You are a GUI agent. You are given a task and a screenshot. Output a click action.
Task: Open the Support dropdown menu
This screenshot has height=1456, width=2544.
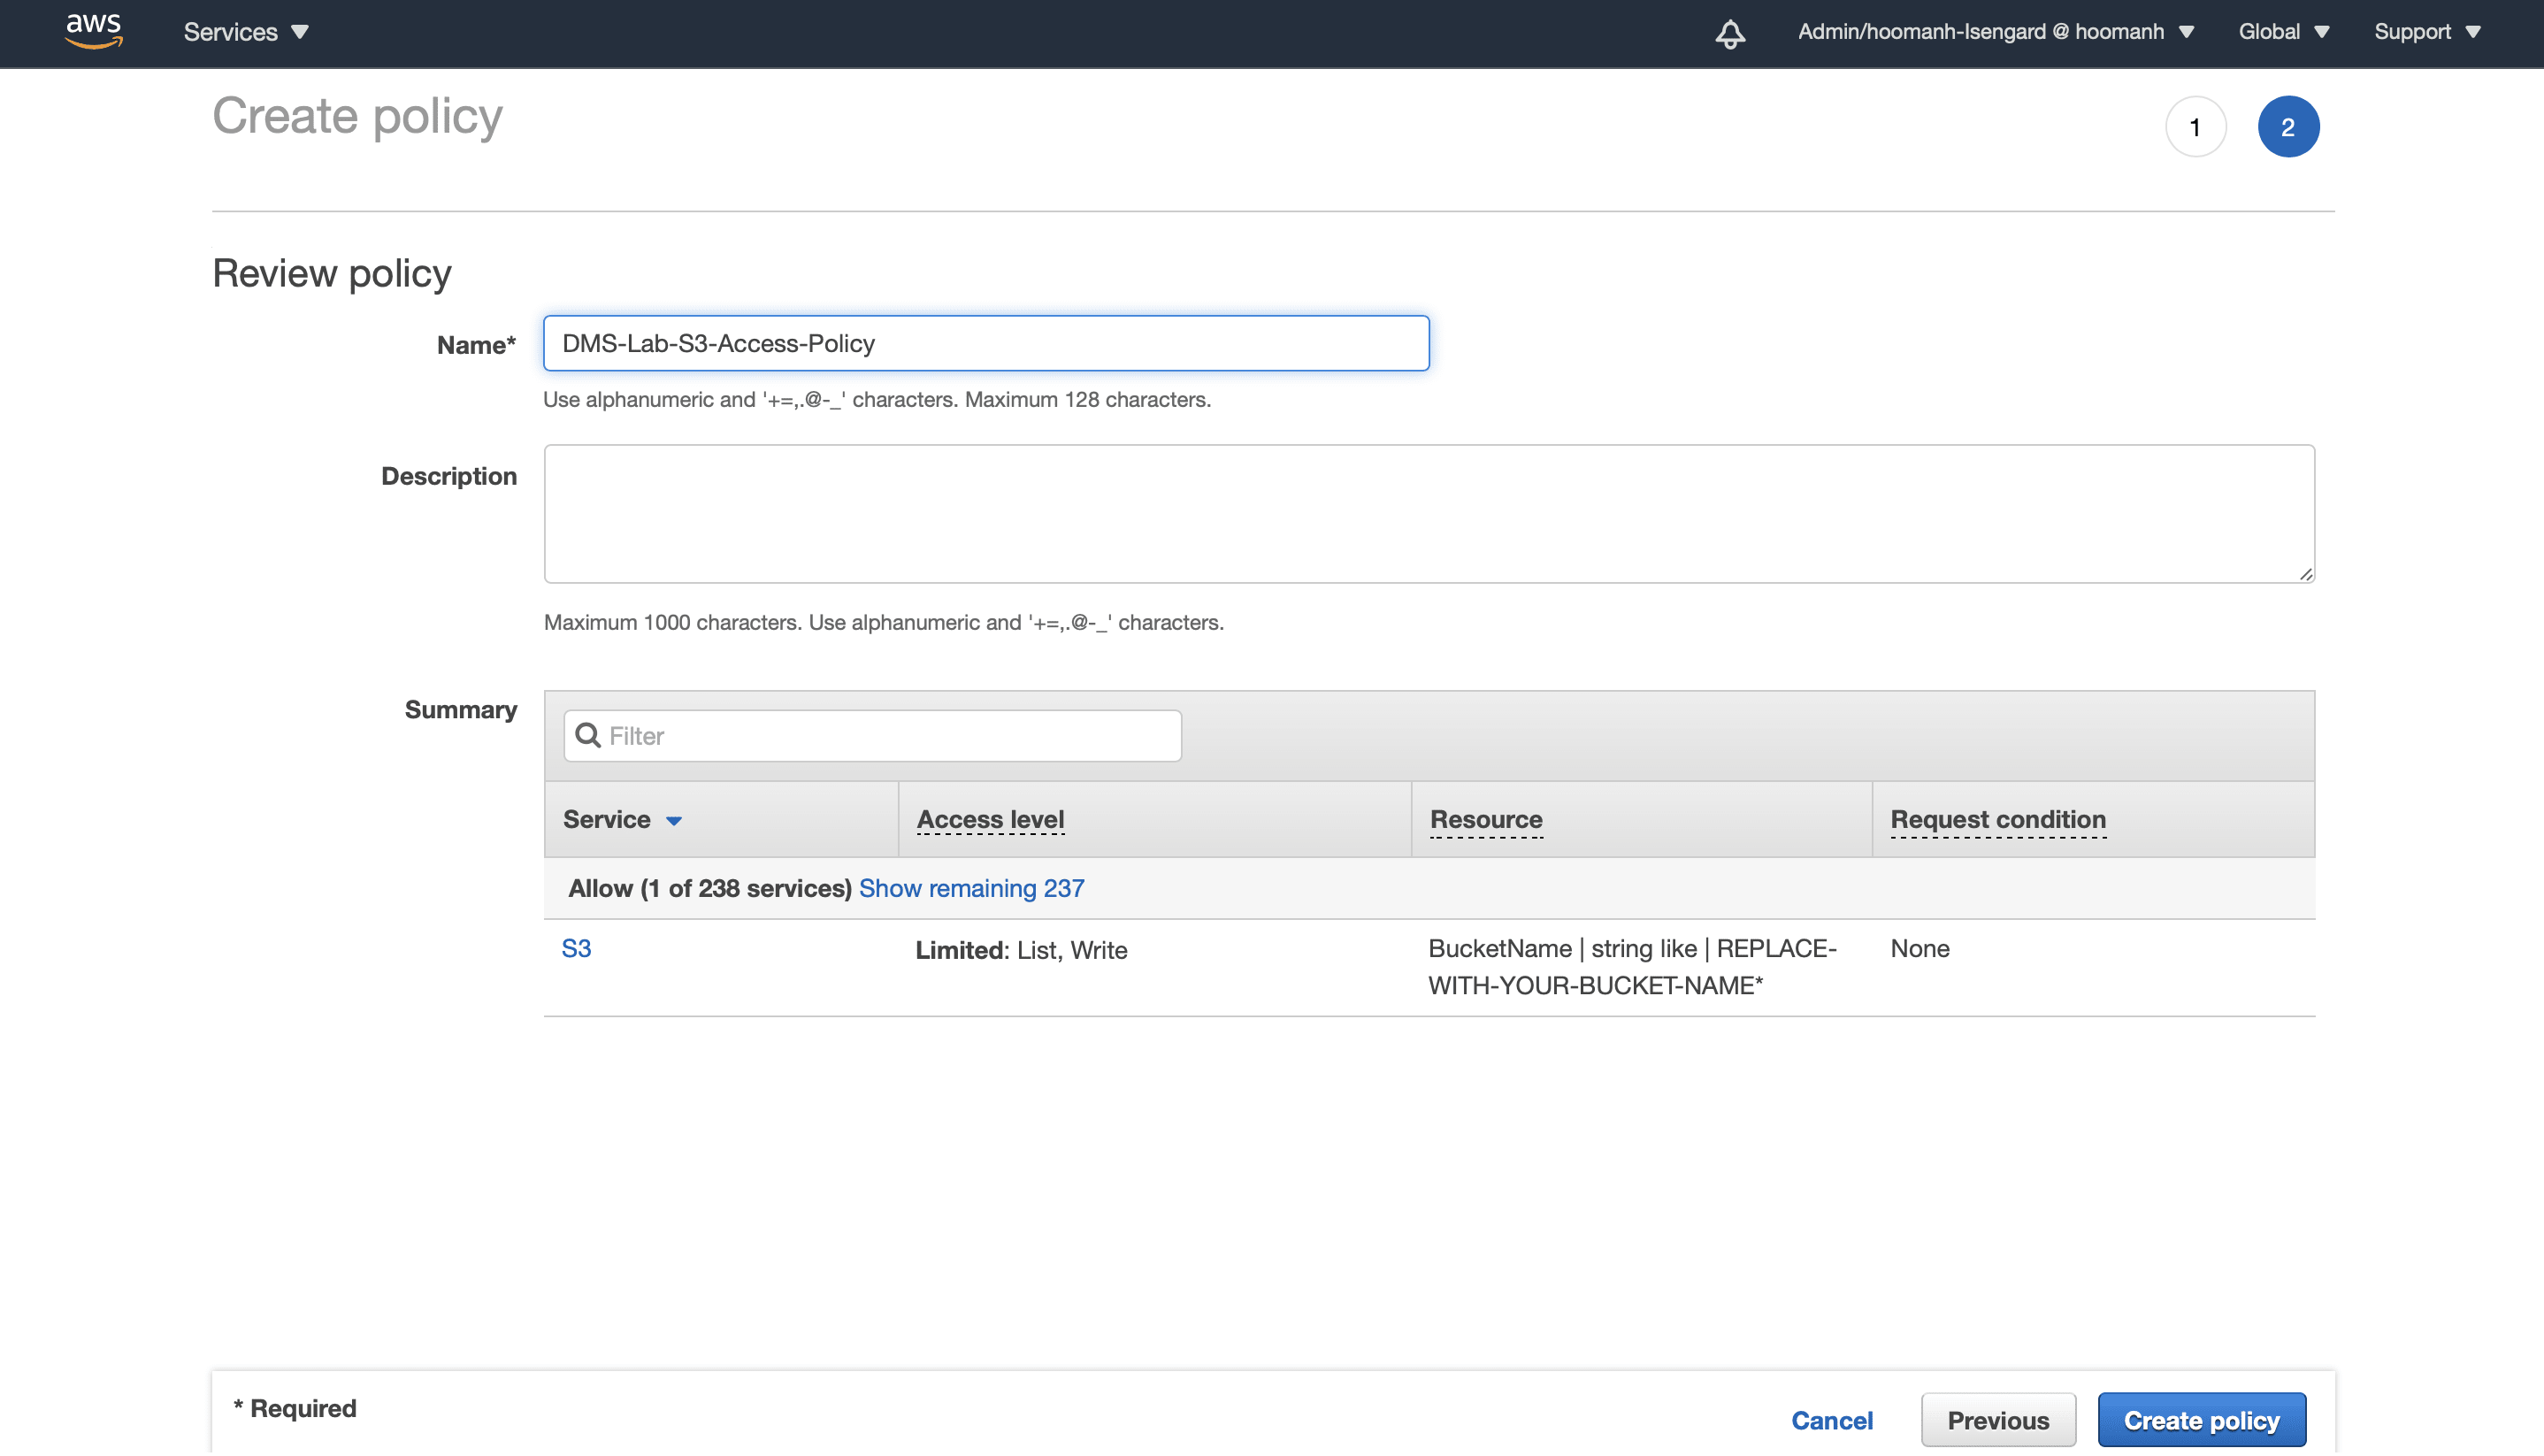[x=2427, y=32]
